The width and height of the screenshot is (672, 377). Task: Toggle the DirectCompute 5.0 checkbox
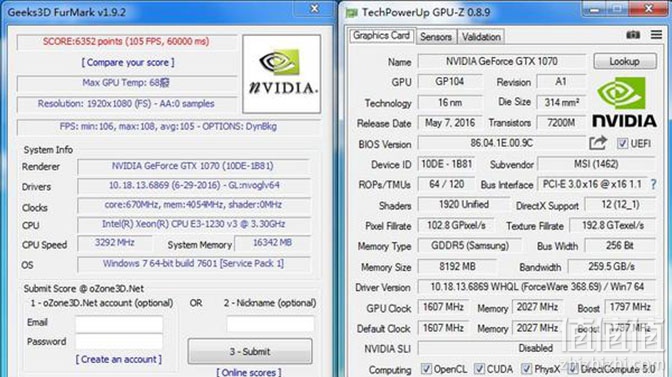(573, 368)
